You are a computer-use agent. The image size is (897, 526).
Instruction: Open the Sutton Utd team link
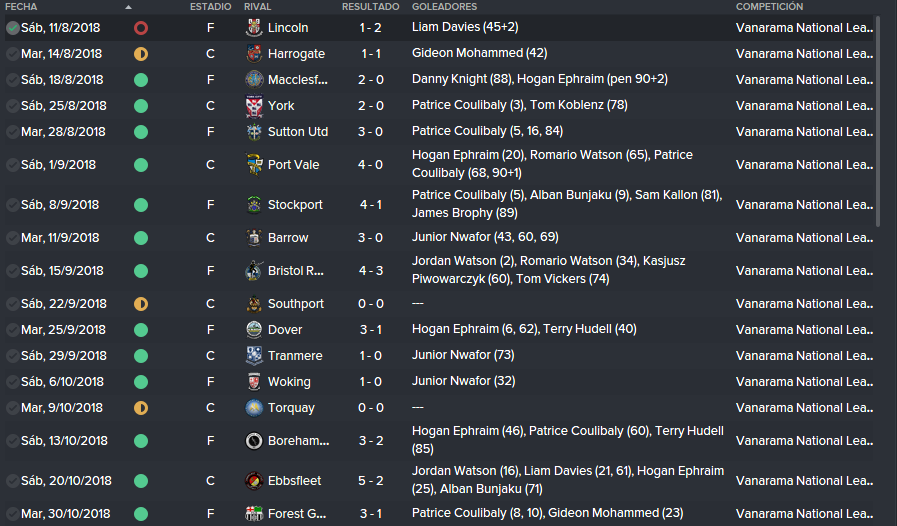[x=298, y=132]
